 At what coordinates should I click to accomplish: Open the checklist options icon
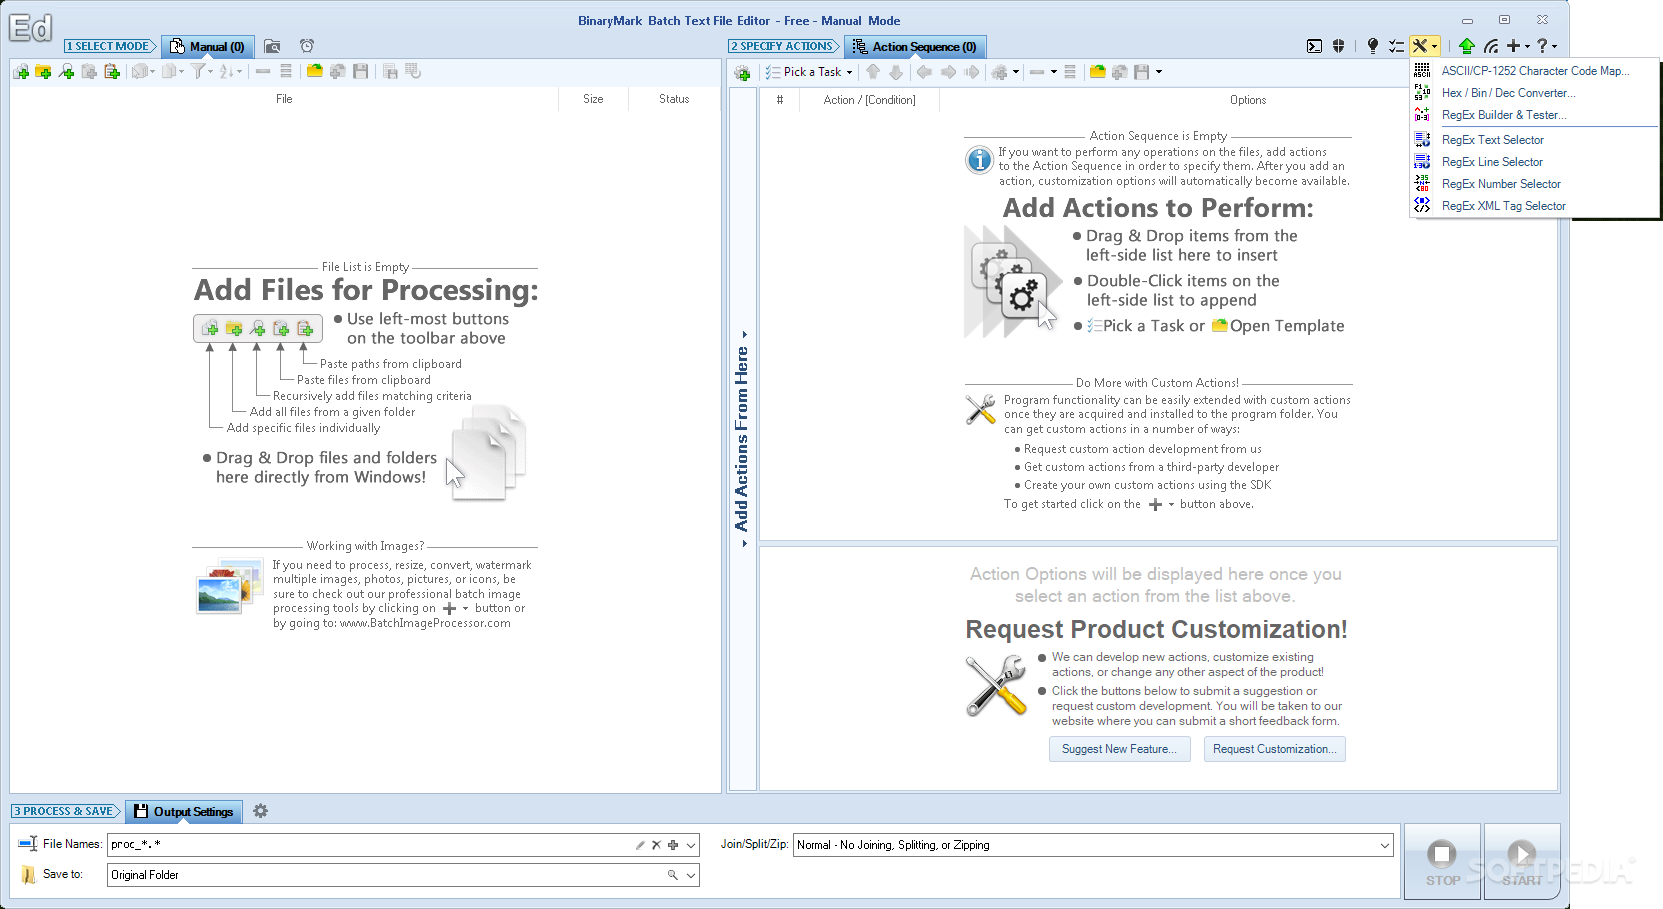tap(1396, 46)
